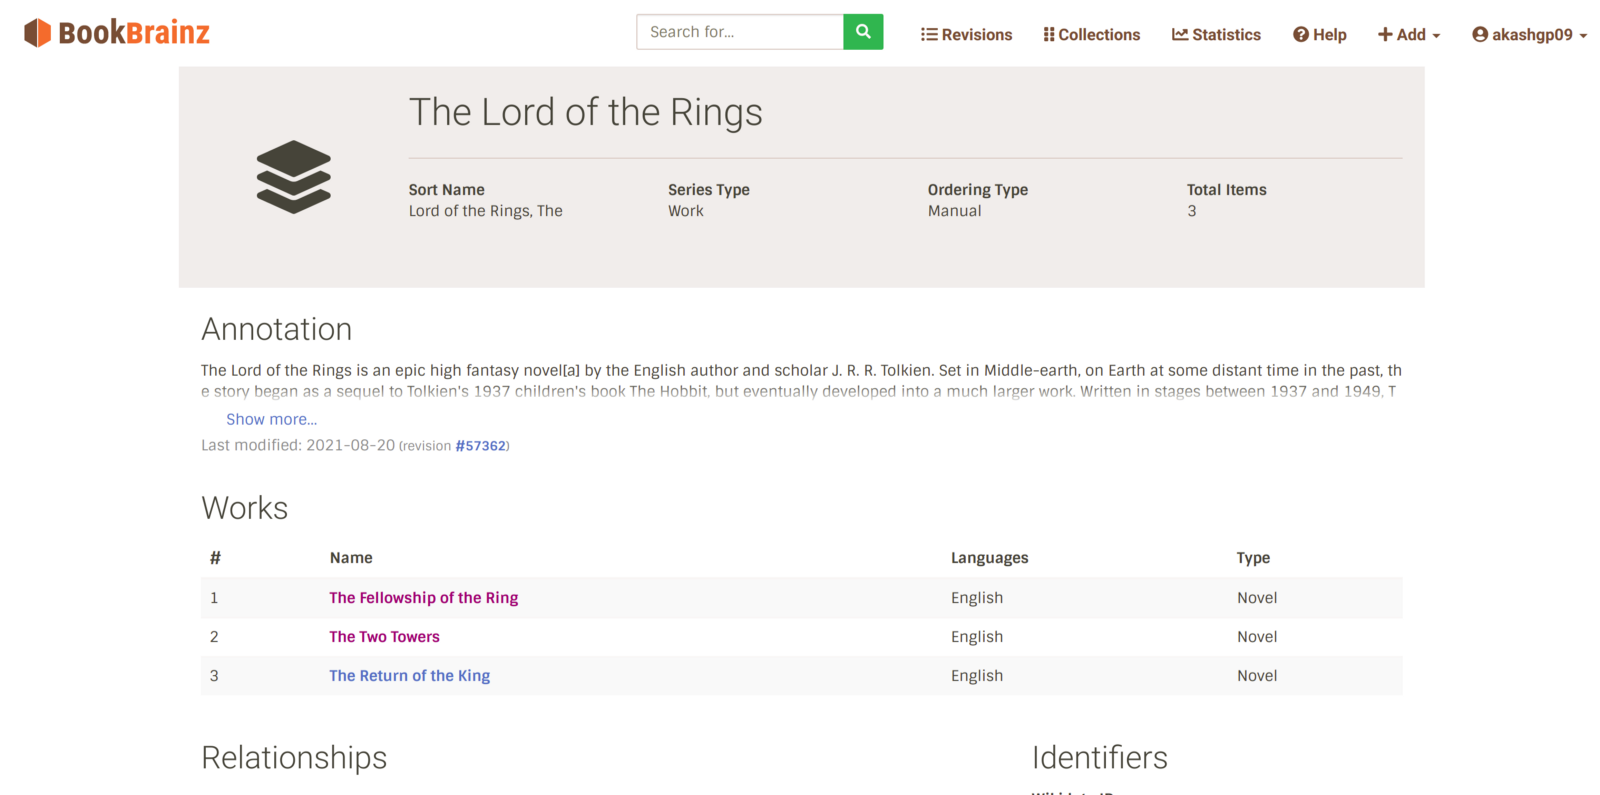Click the Languages column header
Image resolution: width=1600 pixels, height=795 pixels.
pyautogui.click(x=989, y=558)
